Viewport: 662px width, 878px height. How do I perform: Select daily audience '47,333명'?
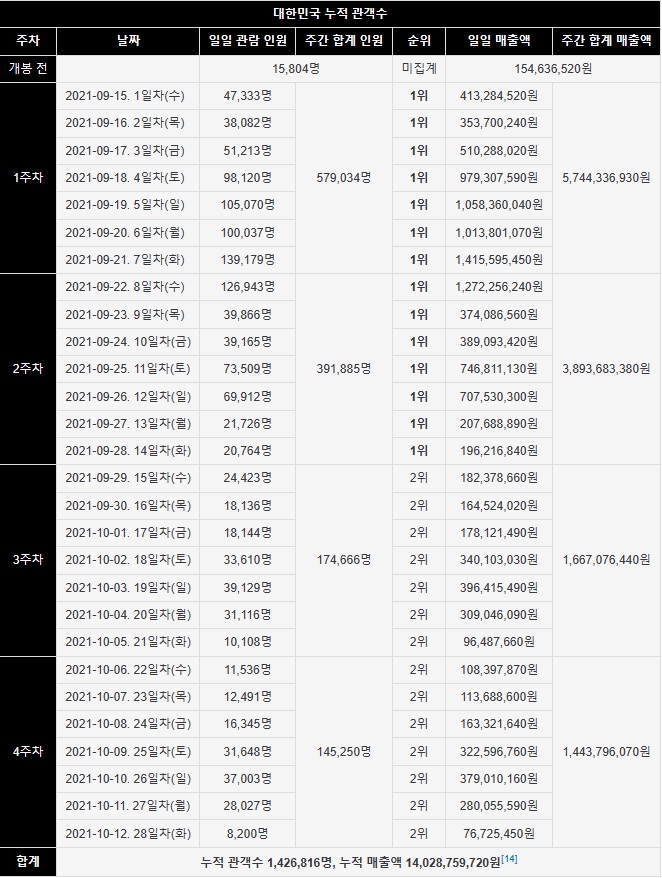point(248,96)
